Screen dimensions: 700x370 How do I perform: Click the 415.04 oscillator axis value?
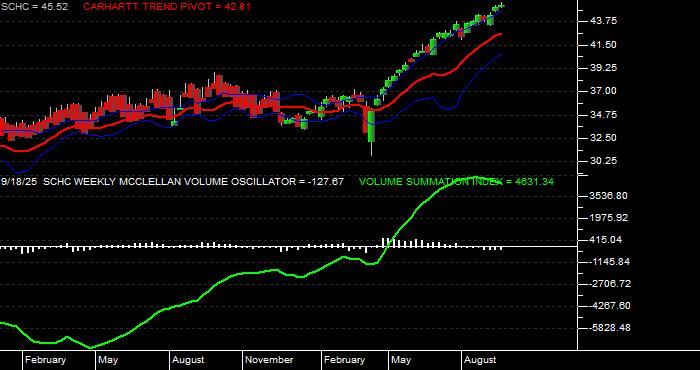[x=606, y=240]
